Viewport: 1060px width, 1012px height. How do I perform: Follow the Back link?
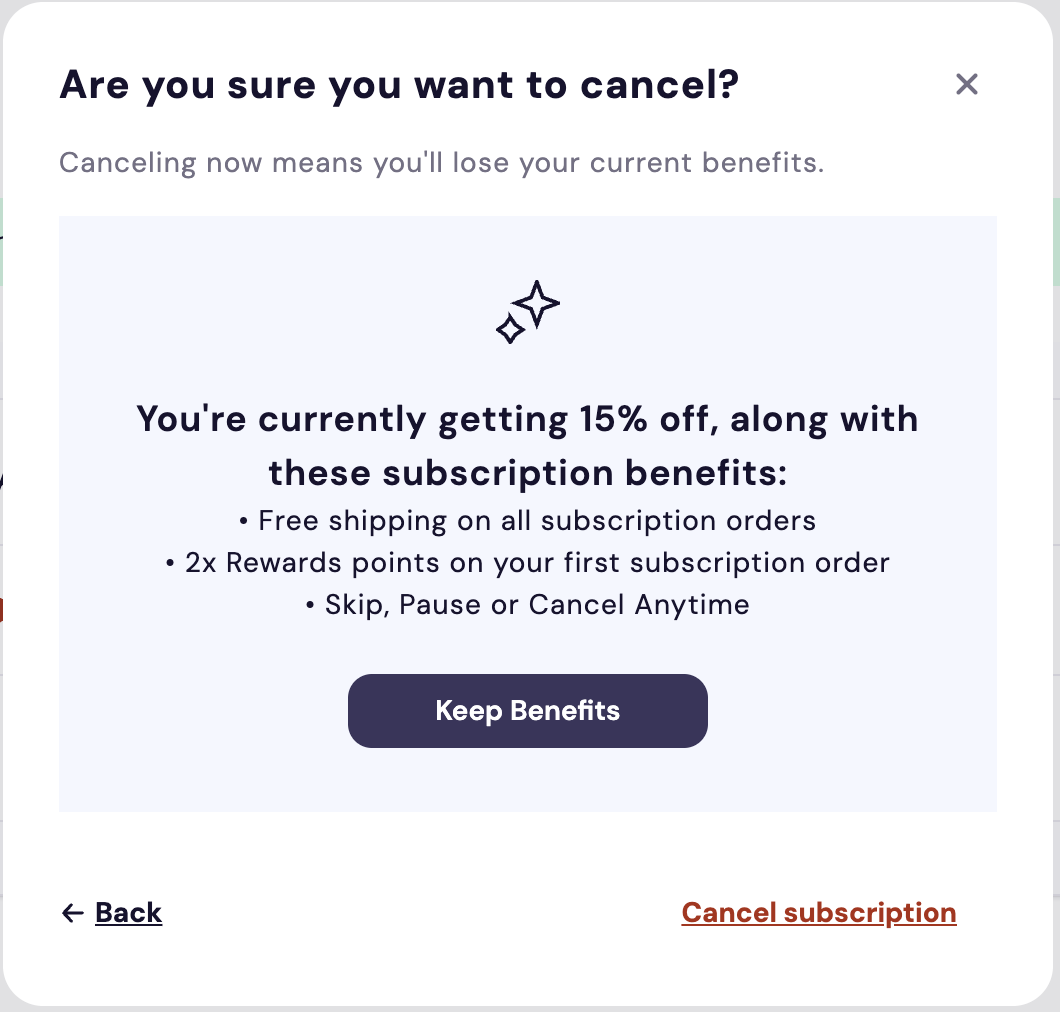coord(128,913)
